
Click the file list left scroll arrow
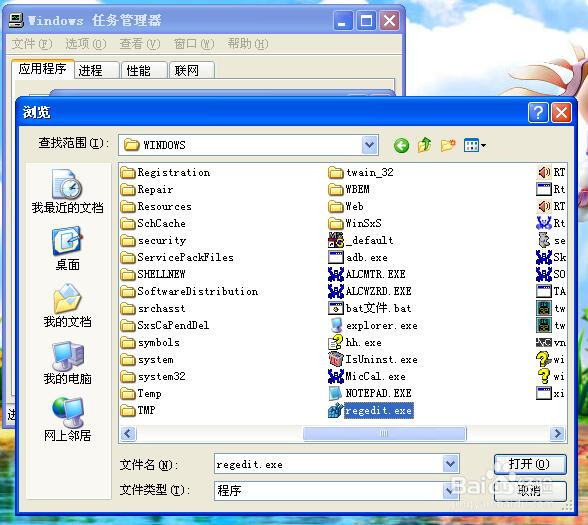(x=128, y=434)
